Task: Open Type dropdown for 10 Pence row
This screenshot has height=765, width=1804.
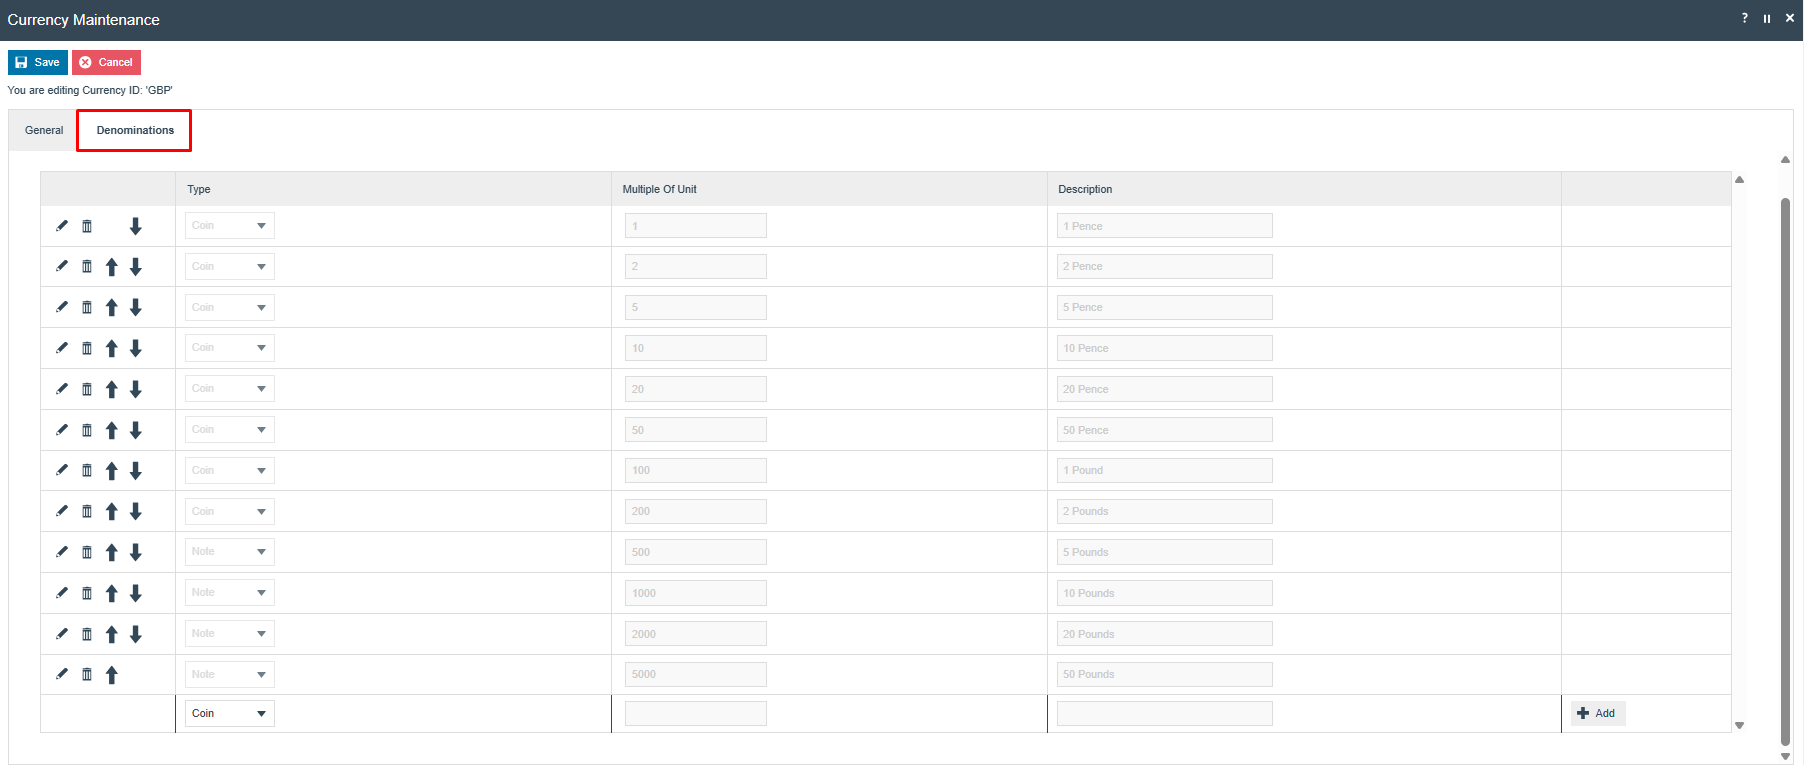Action: pos(230,348)
